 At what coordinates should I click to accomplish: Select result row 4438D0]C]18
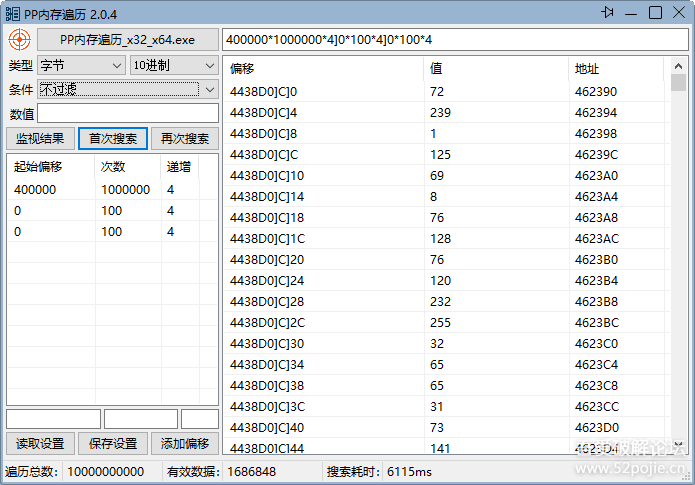[447, 218]
